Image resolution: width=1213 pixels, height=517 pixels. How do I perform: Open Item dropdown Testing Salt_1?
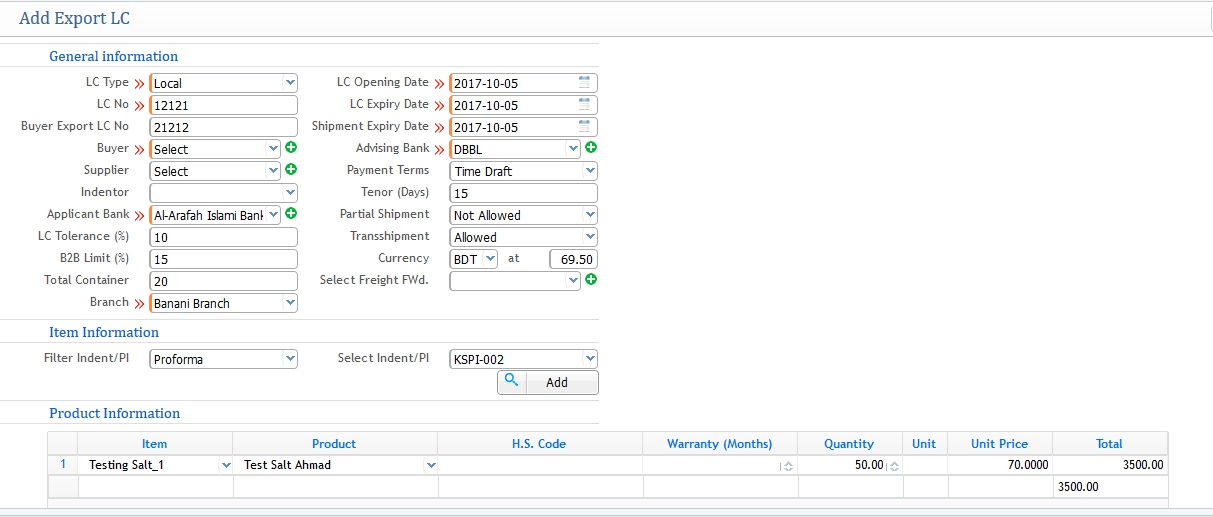pyautogui.click(x=225, y=465)
